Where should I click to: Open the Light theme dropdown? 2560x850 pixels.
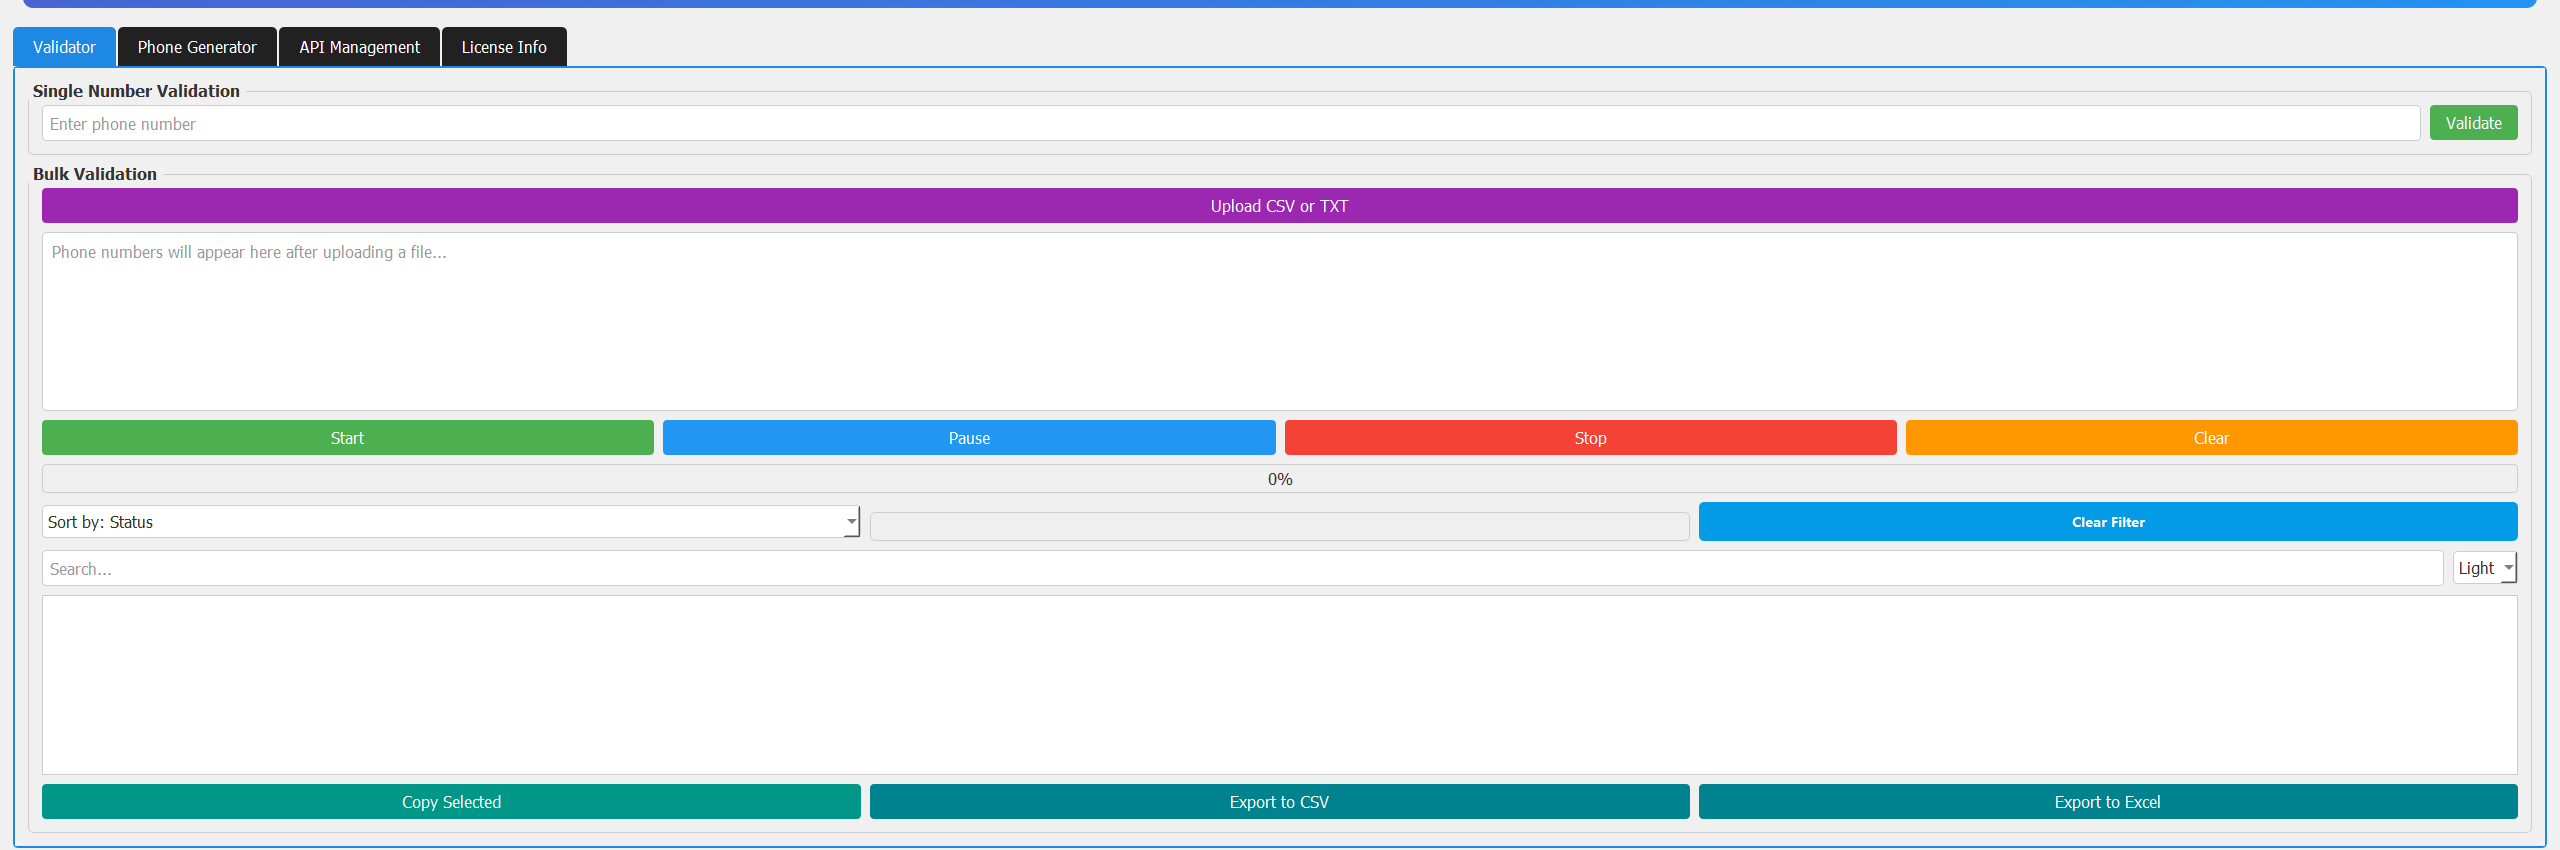click(2484, 568)
